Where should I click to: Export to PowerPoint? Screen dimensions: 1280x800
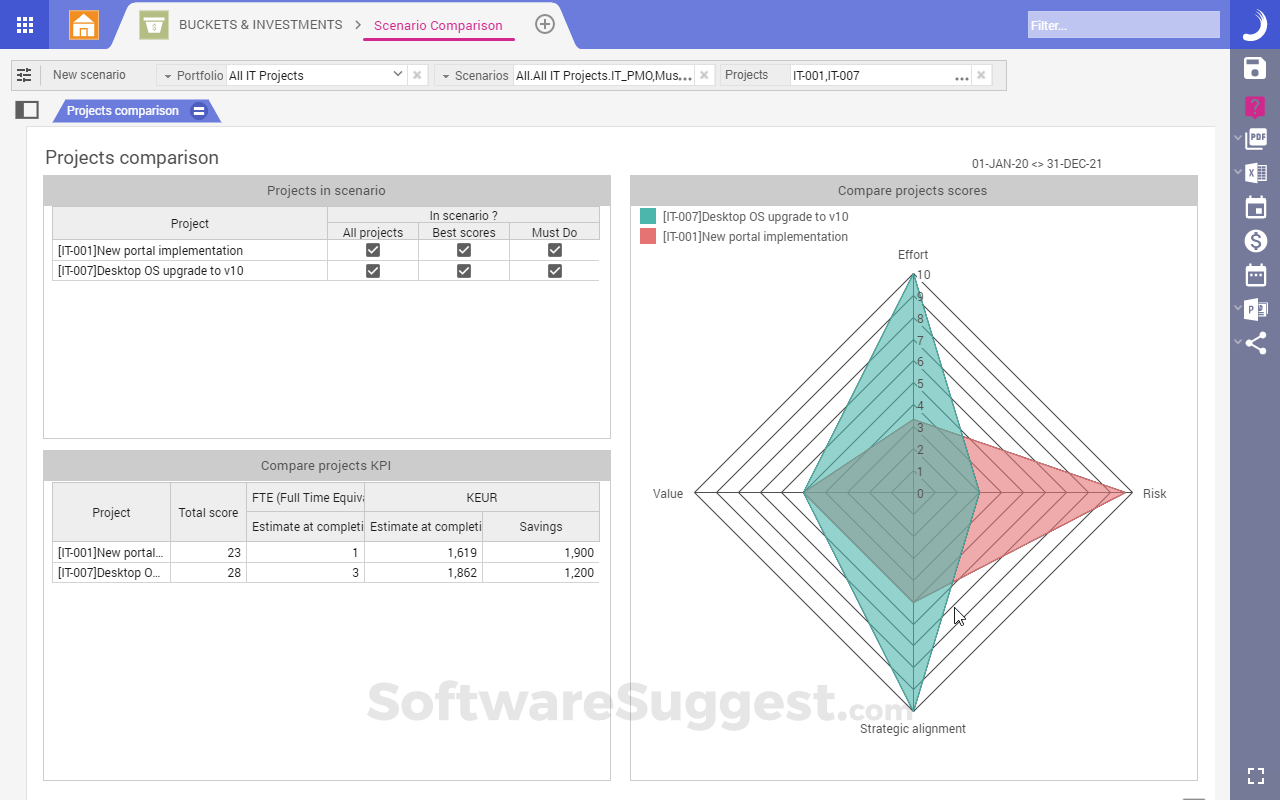point(1254,309)
